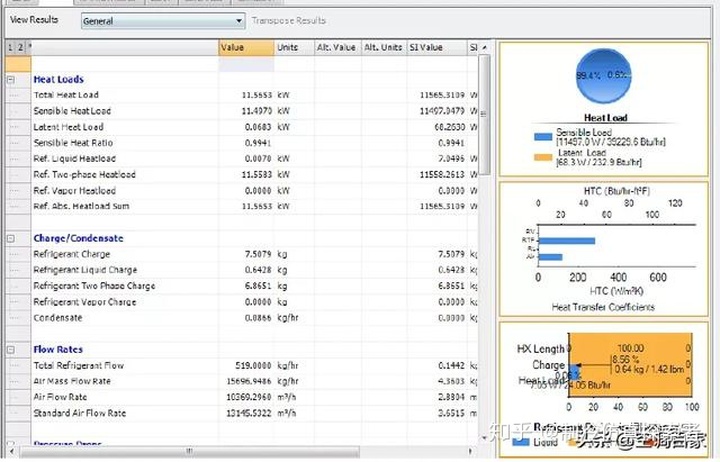The image size is (720, 462).
Task: Click the blue Sensible Load legend swatch
Action: point(543,137)
